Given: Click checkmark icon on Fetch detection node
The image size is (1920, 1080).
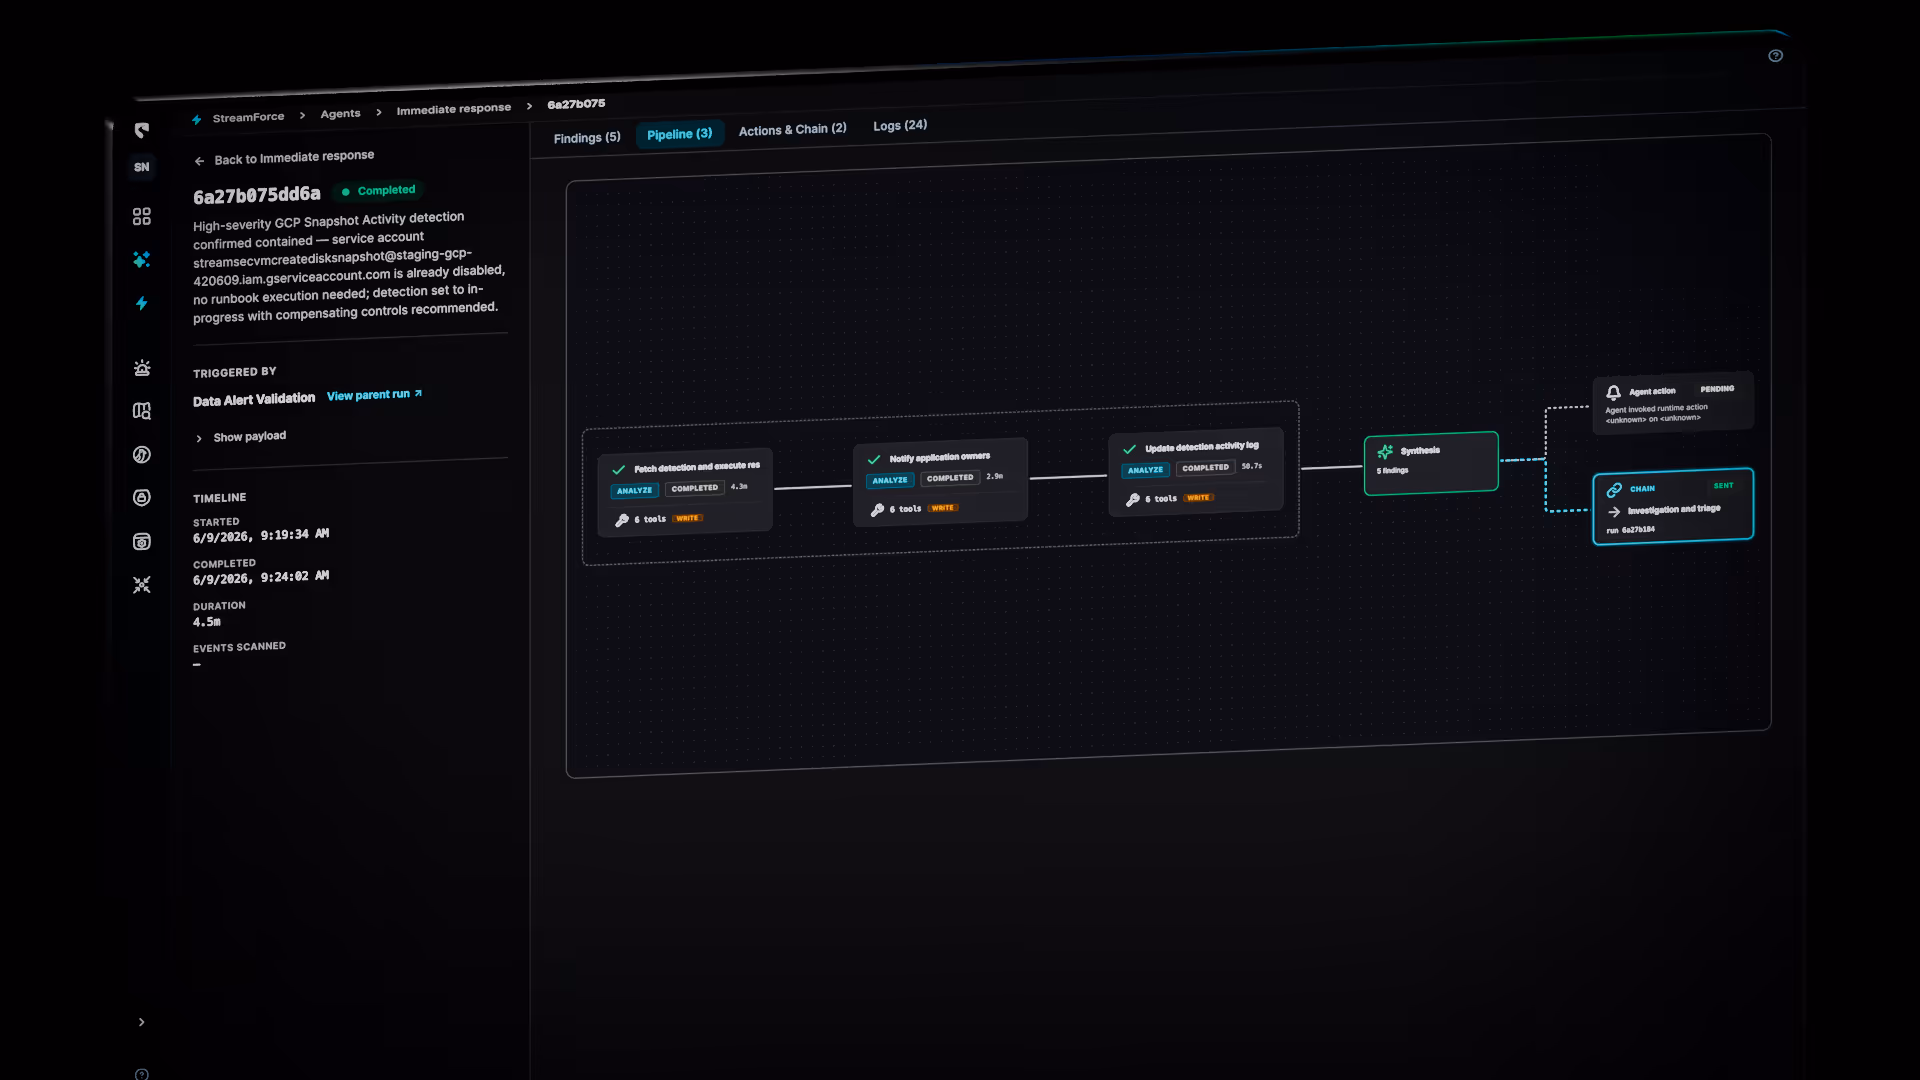Looking at the screenshot, I should point(619,470).
